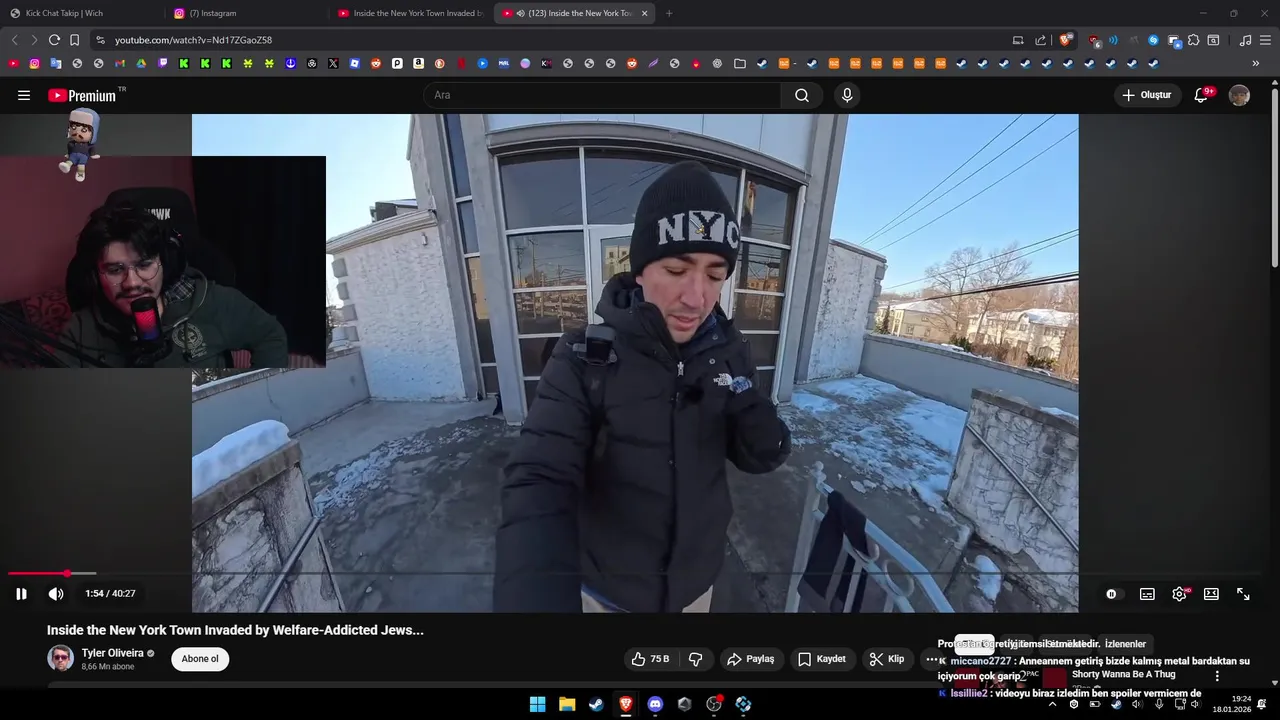Open the X (Twitter) bookmark icon

point(333,63)
